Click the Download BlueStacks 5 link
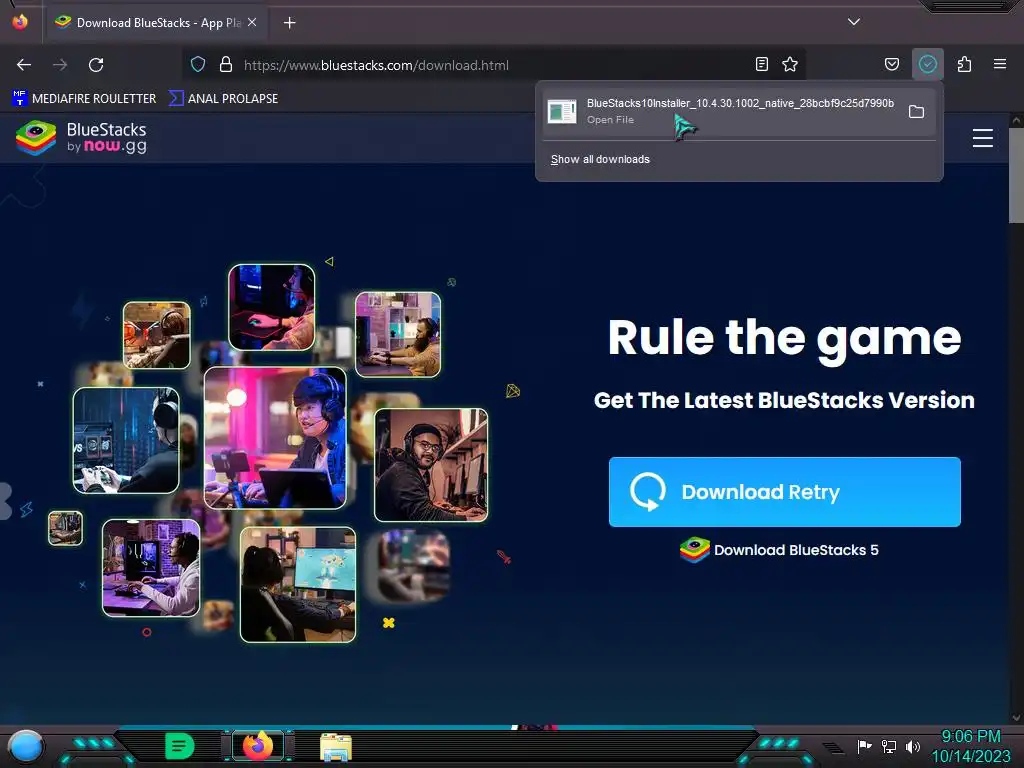The height and width of the screenshot is (768, 1024). 778,550
